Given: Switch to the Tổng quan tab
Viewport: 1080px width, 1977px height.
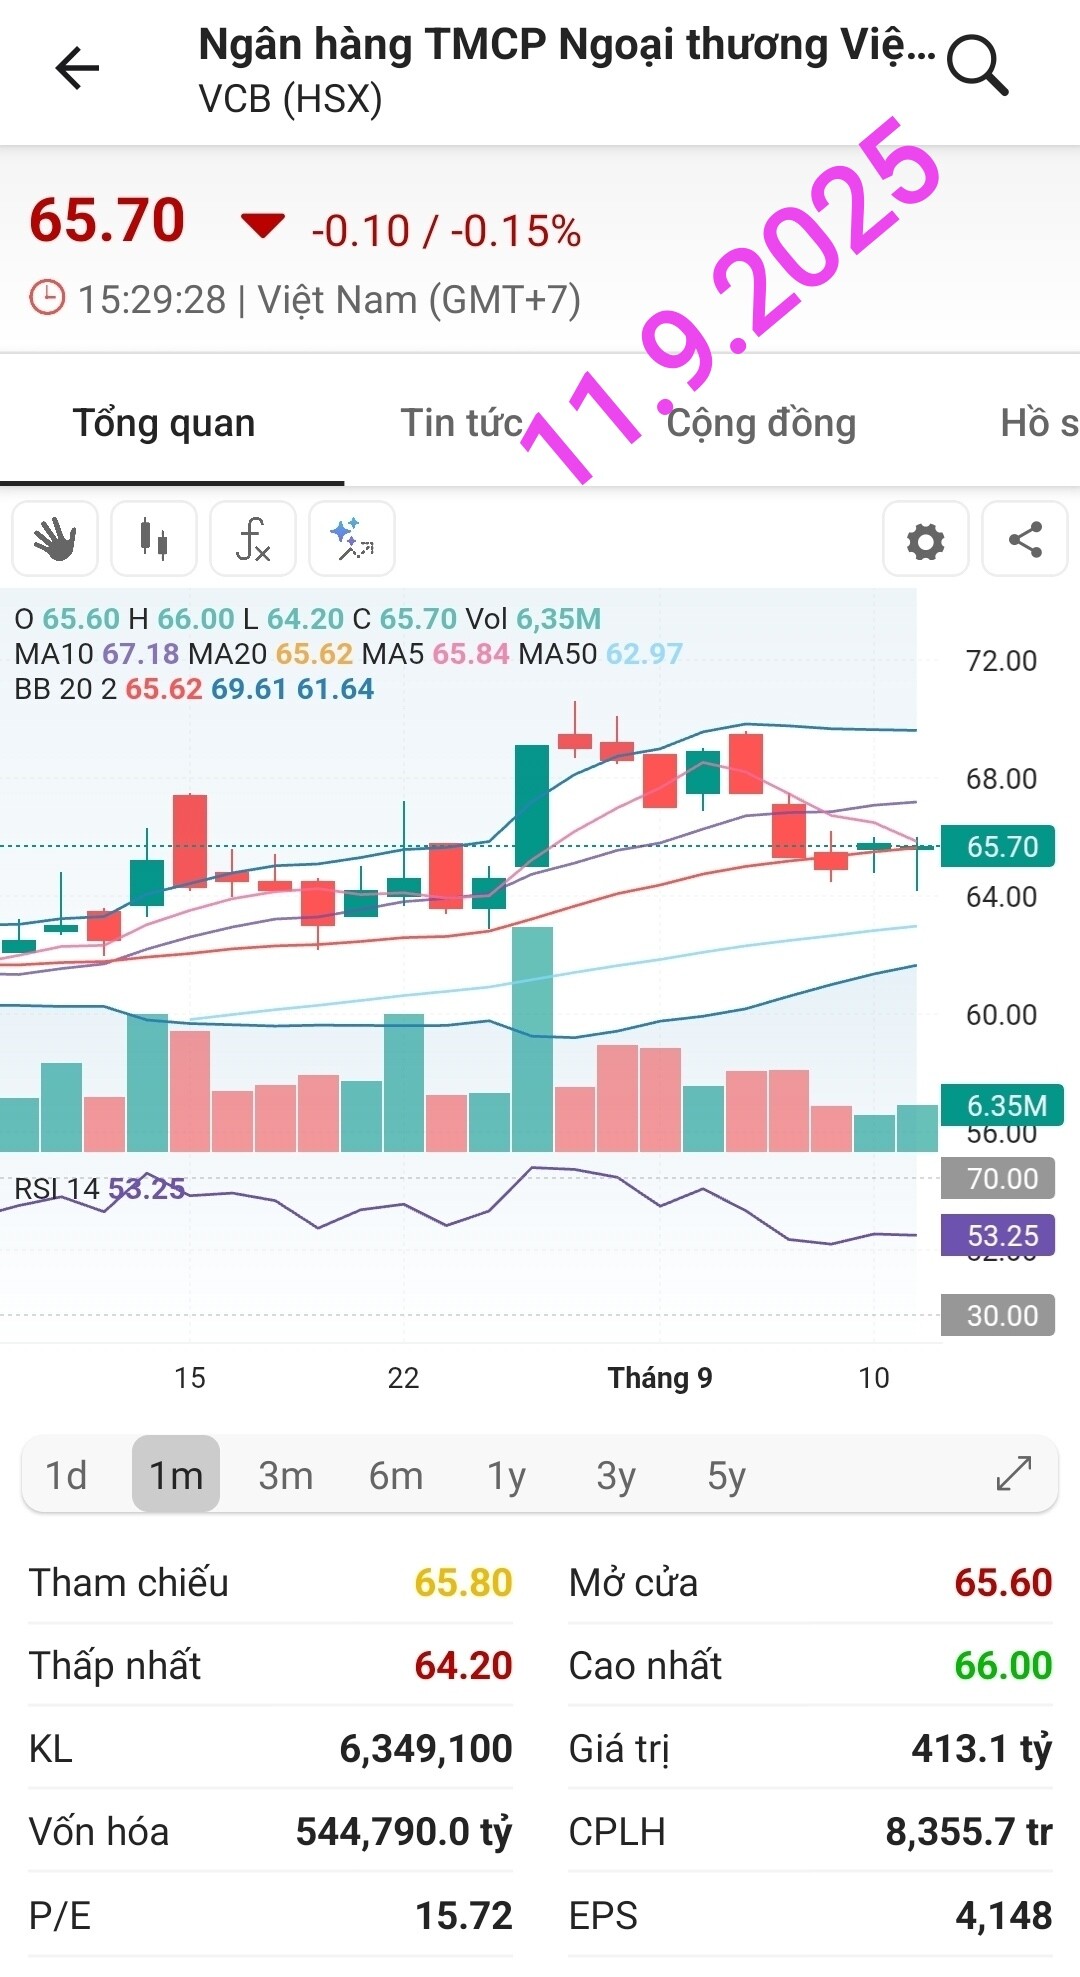Looking at the screenshot, I should point(164,423).
